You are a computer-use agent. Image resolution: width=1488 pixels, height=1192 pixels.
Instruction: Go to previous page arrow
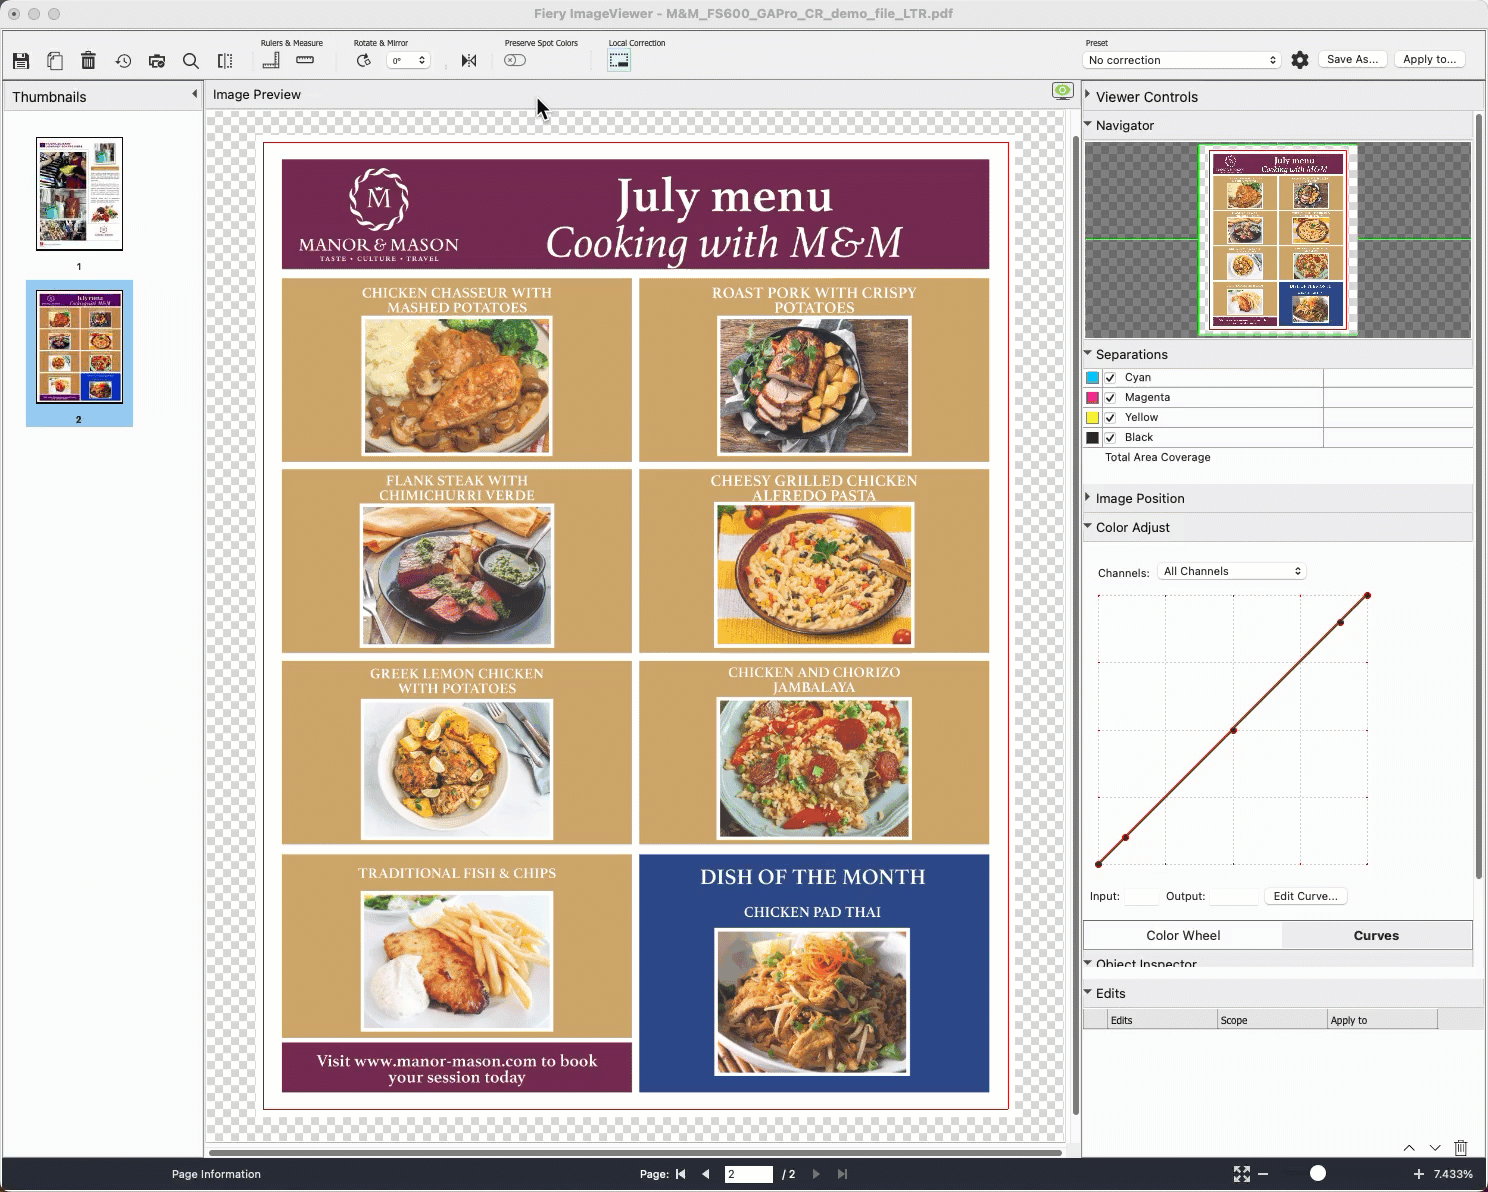[706, 1174]
